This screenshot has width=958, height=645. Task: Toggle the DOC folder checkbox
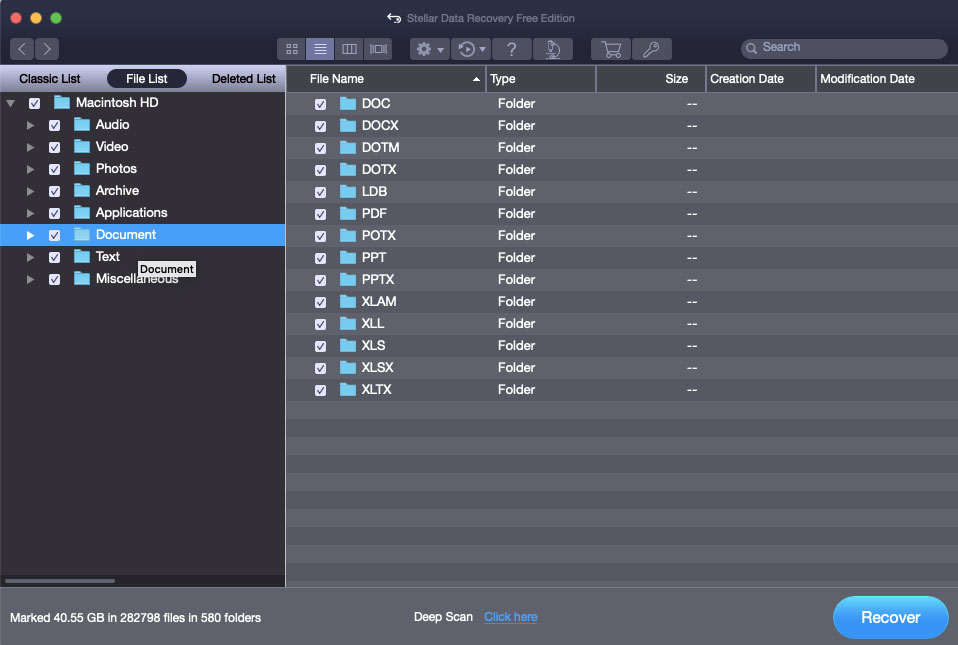click(320, 104)
